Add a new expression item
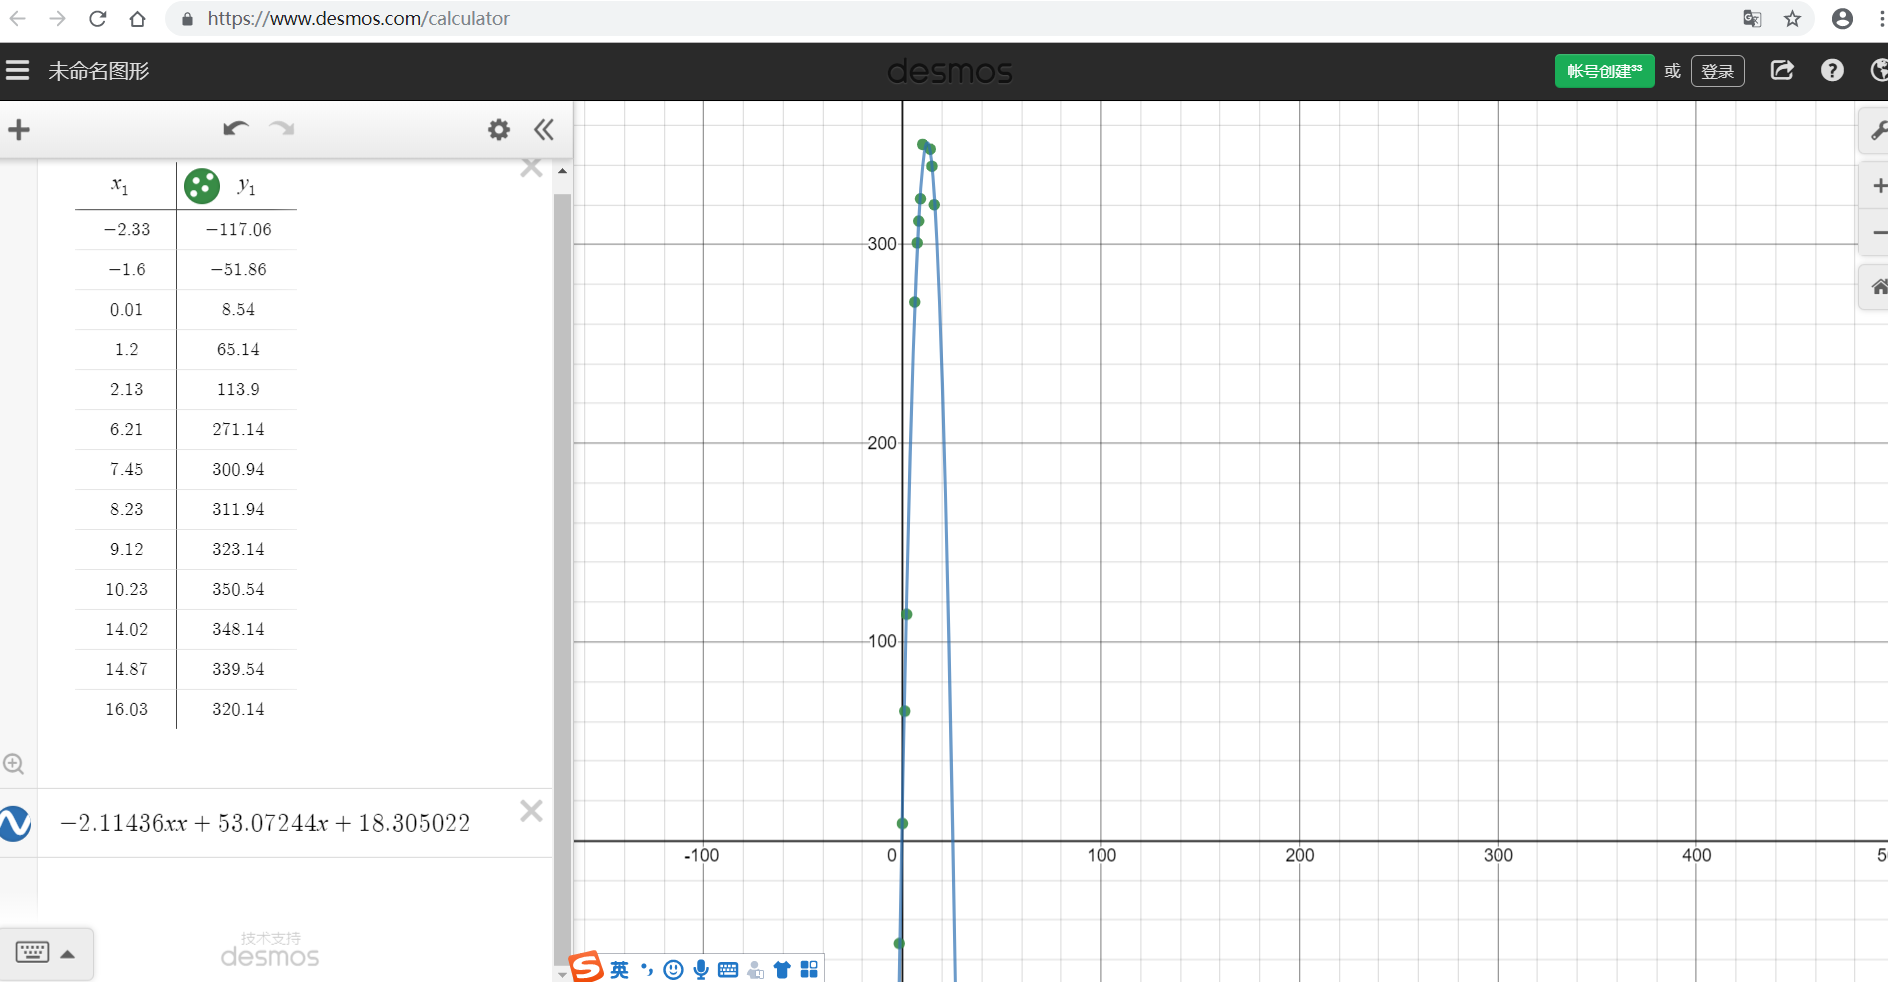Image resolution: width=1888 pixels, height=982 pixels. [19, 129]
